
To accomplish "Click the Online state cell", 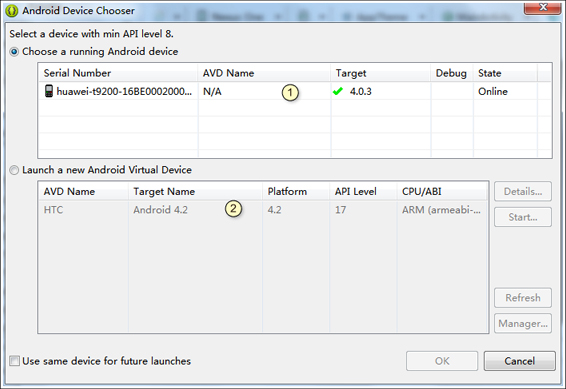I will coord(493,92).
